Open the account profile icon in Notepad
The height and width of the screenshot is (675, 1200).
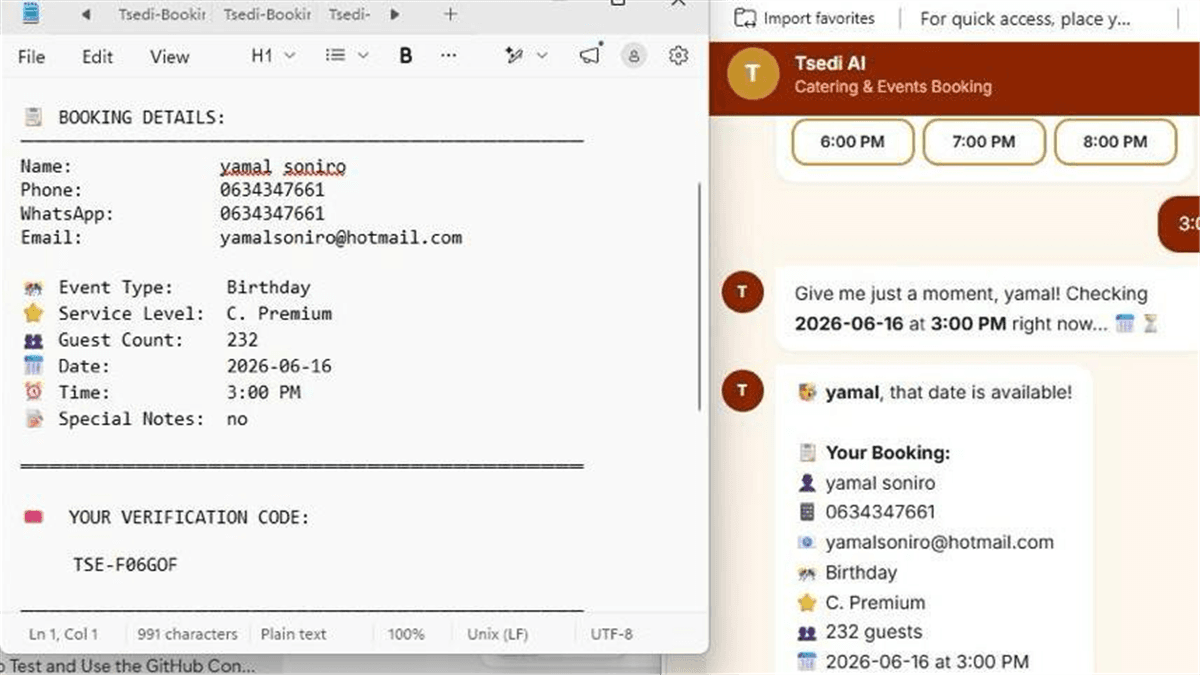click(633, 56)
